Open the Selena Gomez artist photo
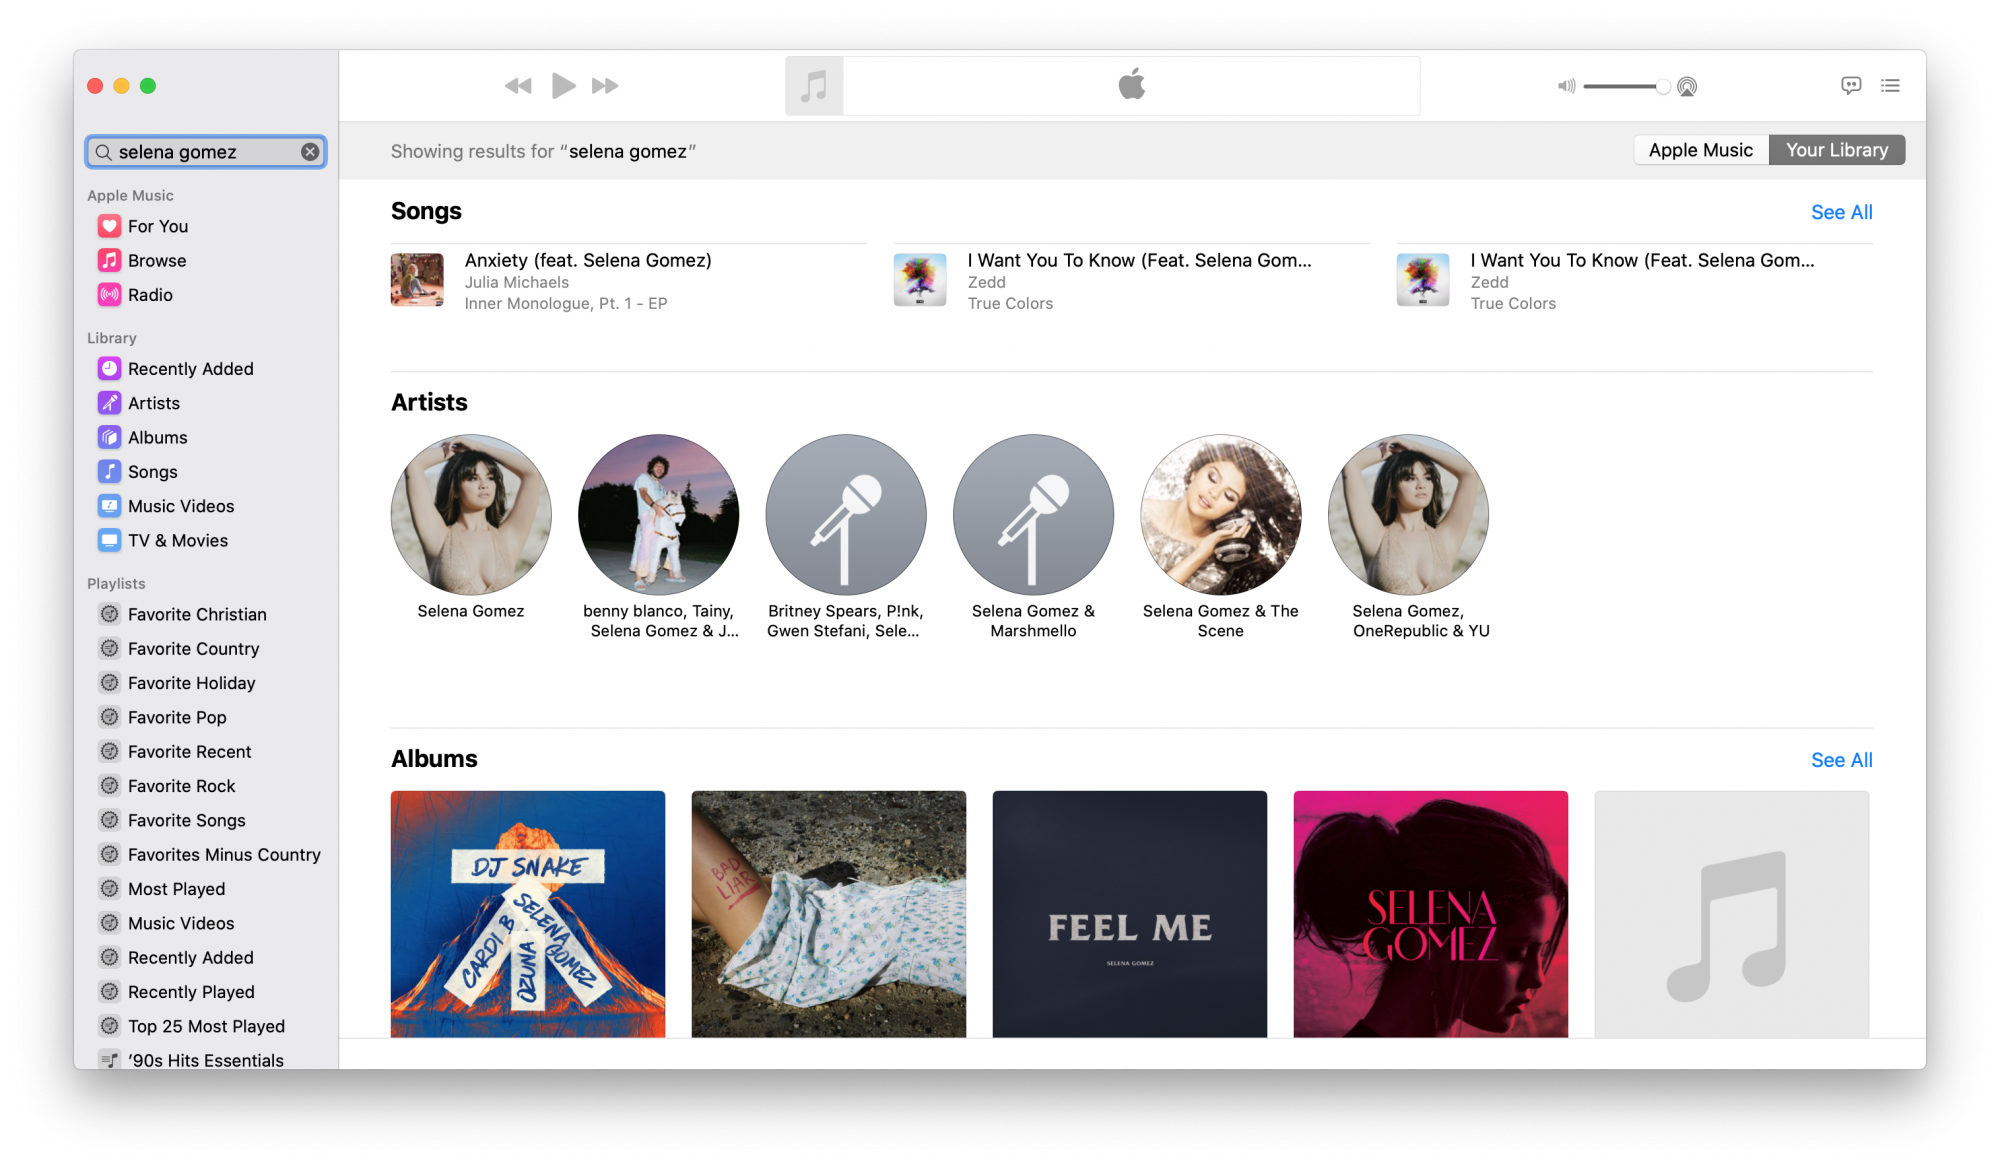This screenshot has height=1167, width=2000. coord(471,514)
